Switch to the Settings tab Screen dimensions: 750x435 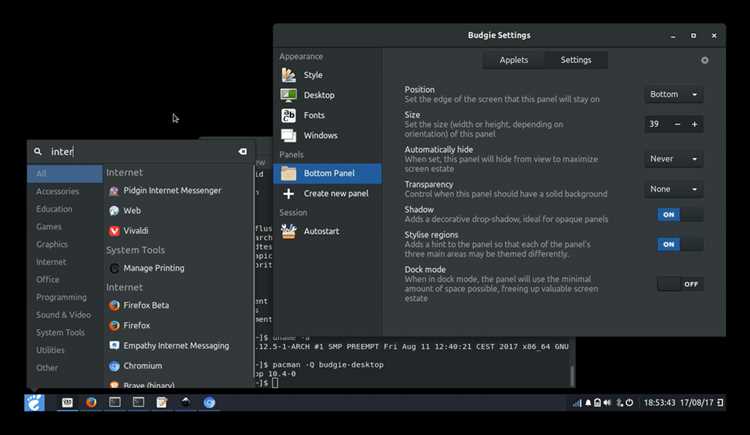[576, 60]
